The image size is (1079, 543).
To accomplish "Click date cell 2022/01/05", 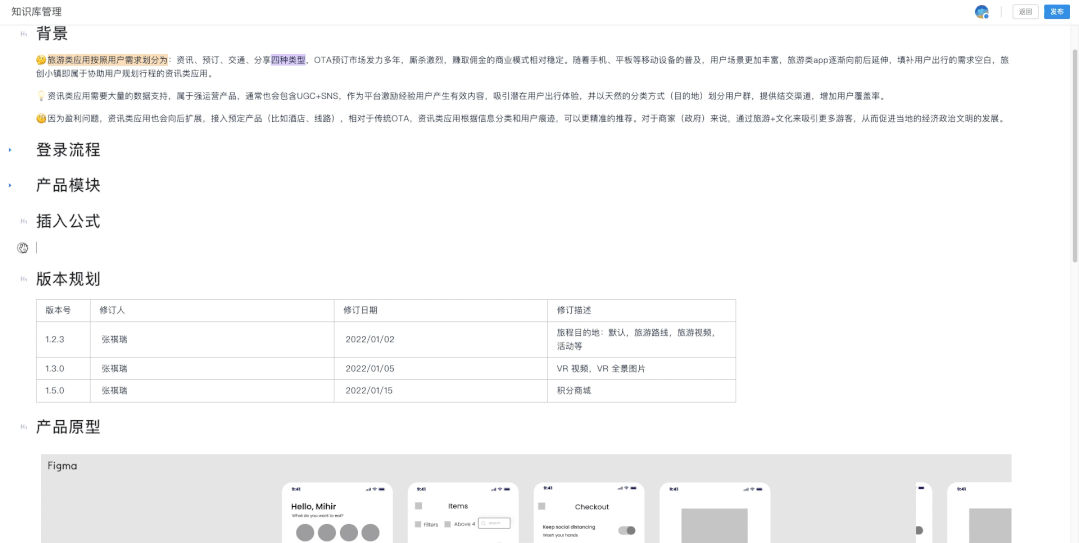I will (x=441, y=368).
